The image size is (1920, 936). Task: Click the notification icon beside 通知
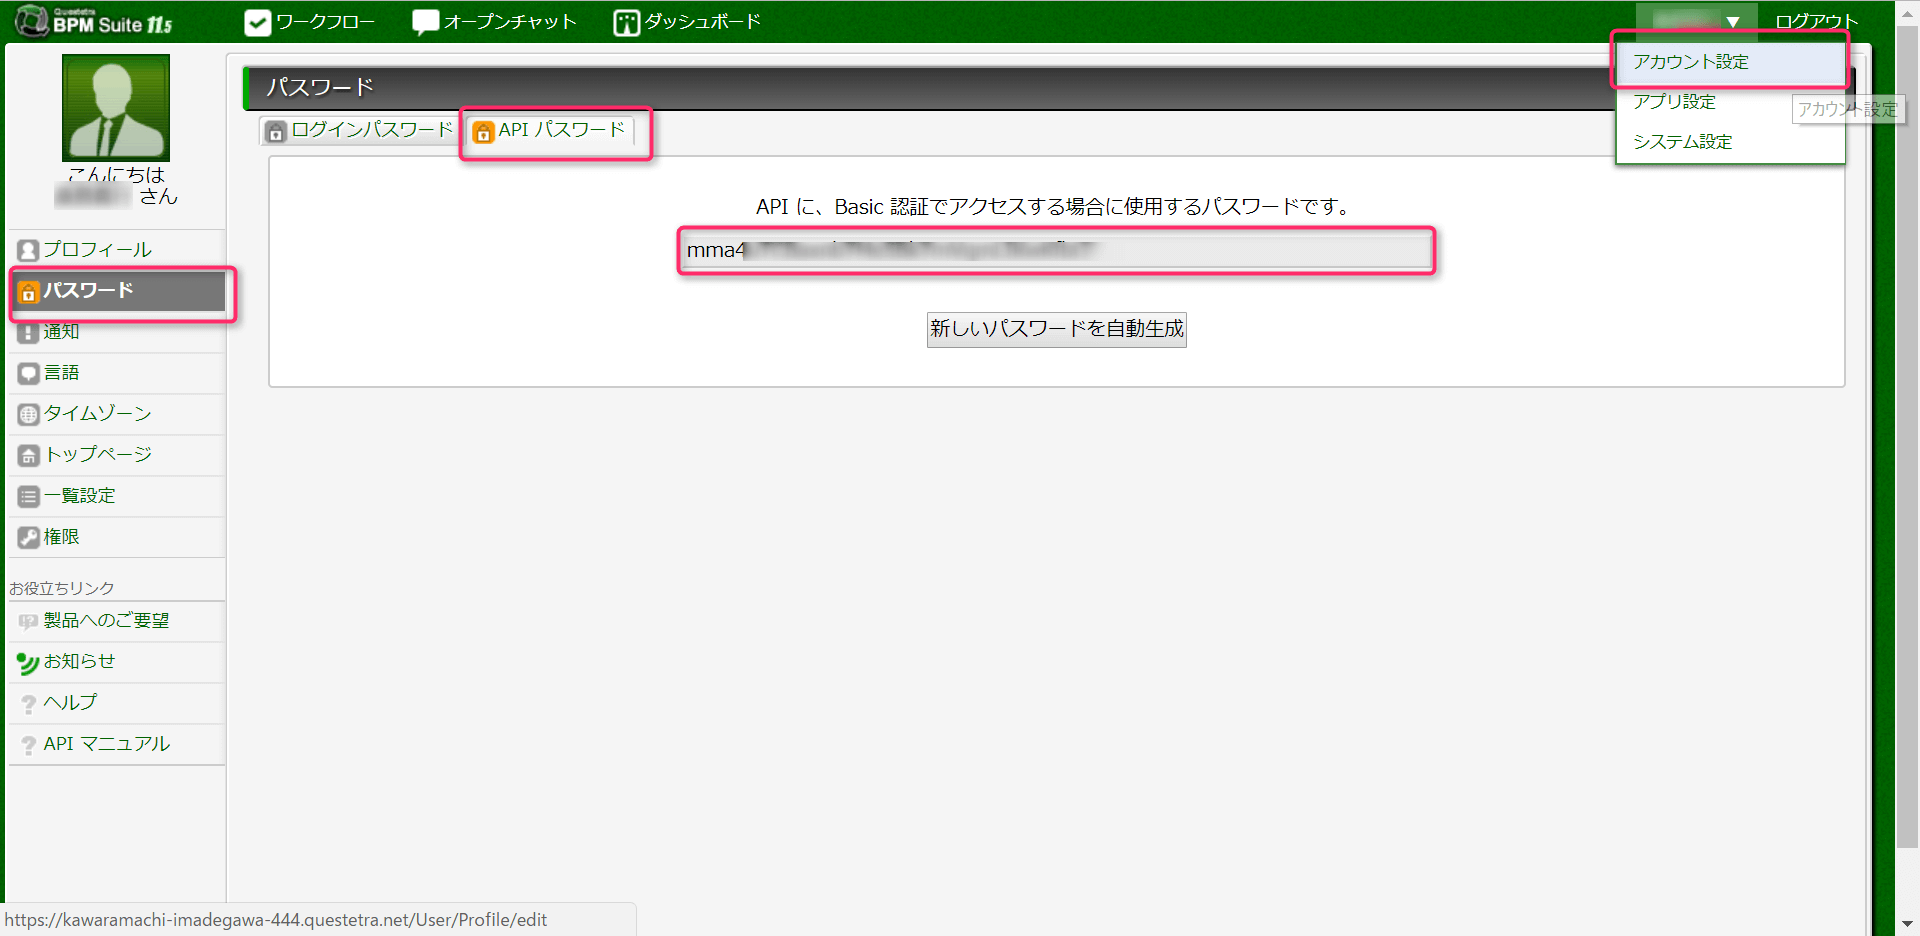pos(28,332)
